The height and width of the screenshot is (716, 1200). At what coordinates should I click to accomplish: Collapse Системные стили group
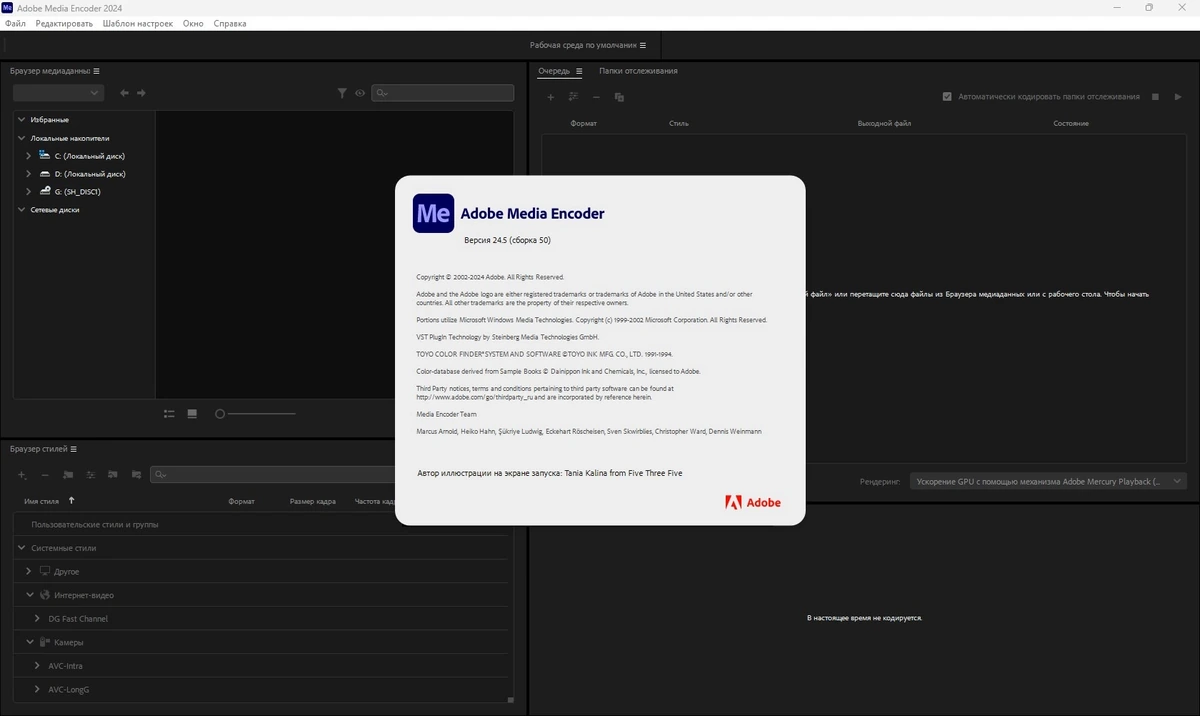click(x=21, y=548)
